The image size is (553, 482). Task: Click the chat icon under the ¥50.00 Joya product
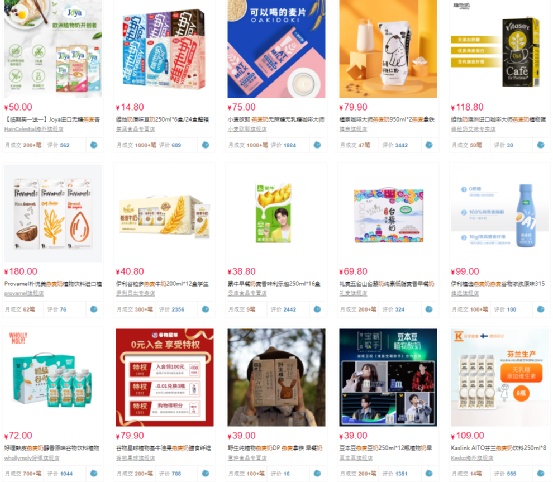[x=94, y=145]
